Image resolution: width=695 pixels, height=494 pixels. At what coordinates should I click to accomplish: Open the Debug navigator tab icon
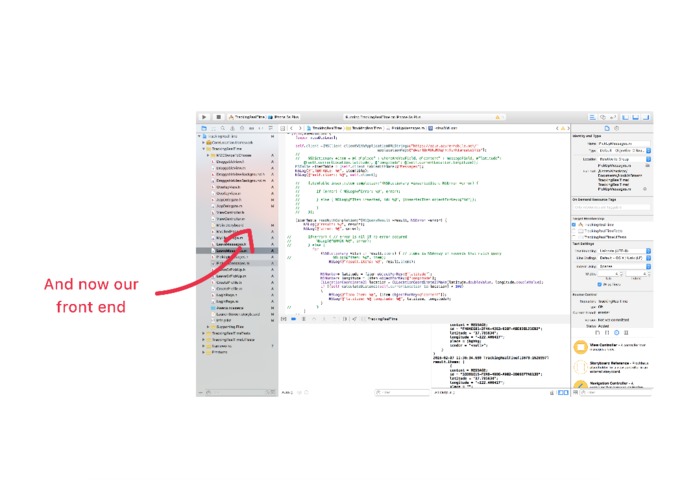coord(251,128)
